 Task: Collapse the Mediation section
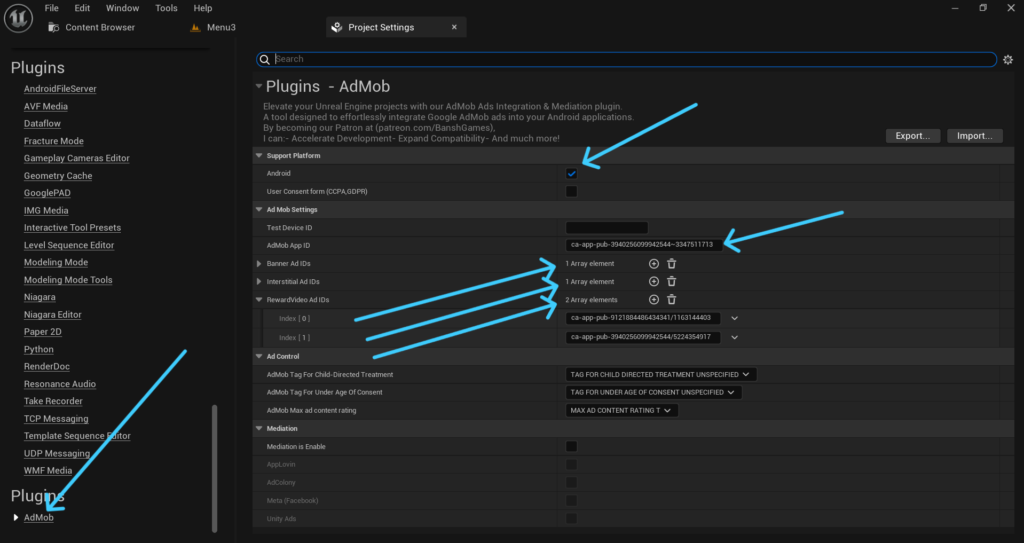click(259, 429)
